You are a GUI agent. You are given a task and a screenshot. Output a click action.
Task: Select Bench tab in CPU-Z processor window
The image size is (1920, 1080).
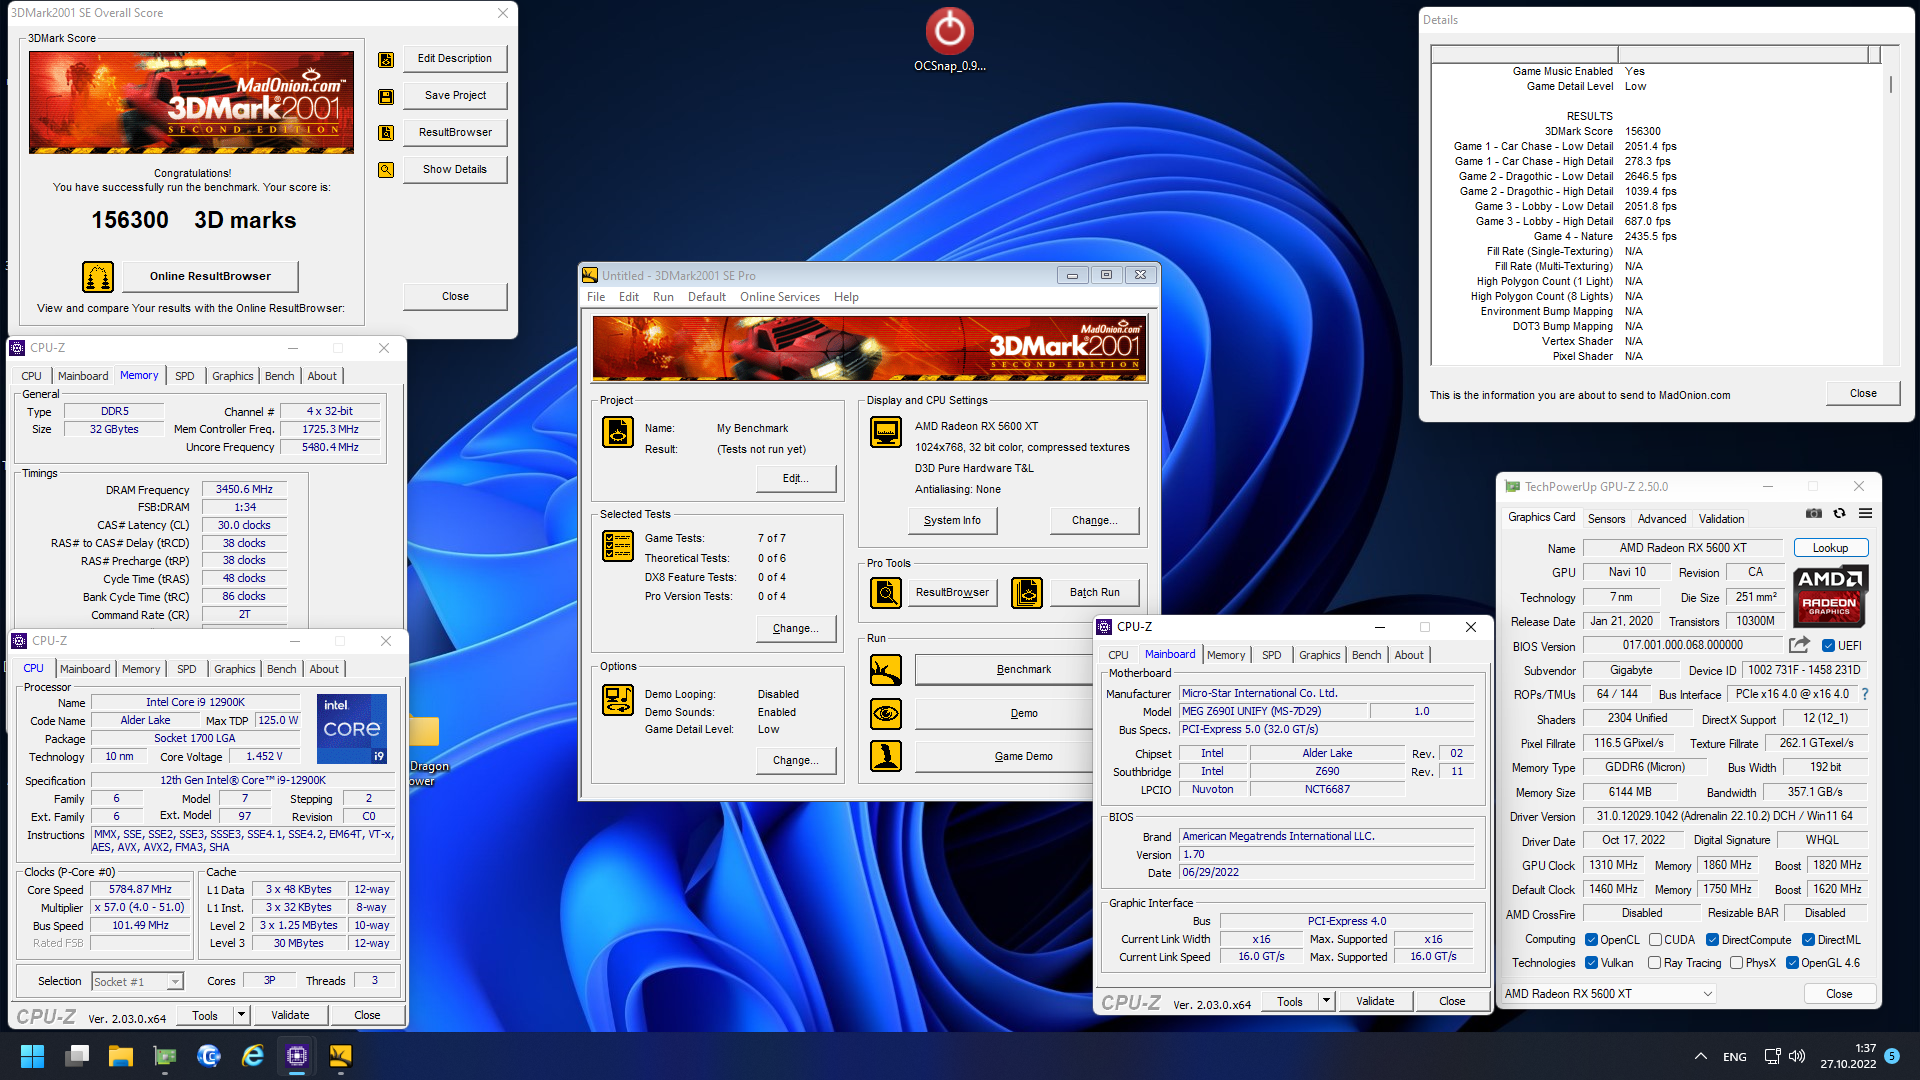(x=281, y=669)
